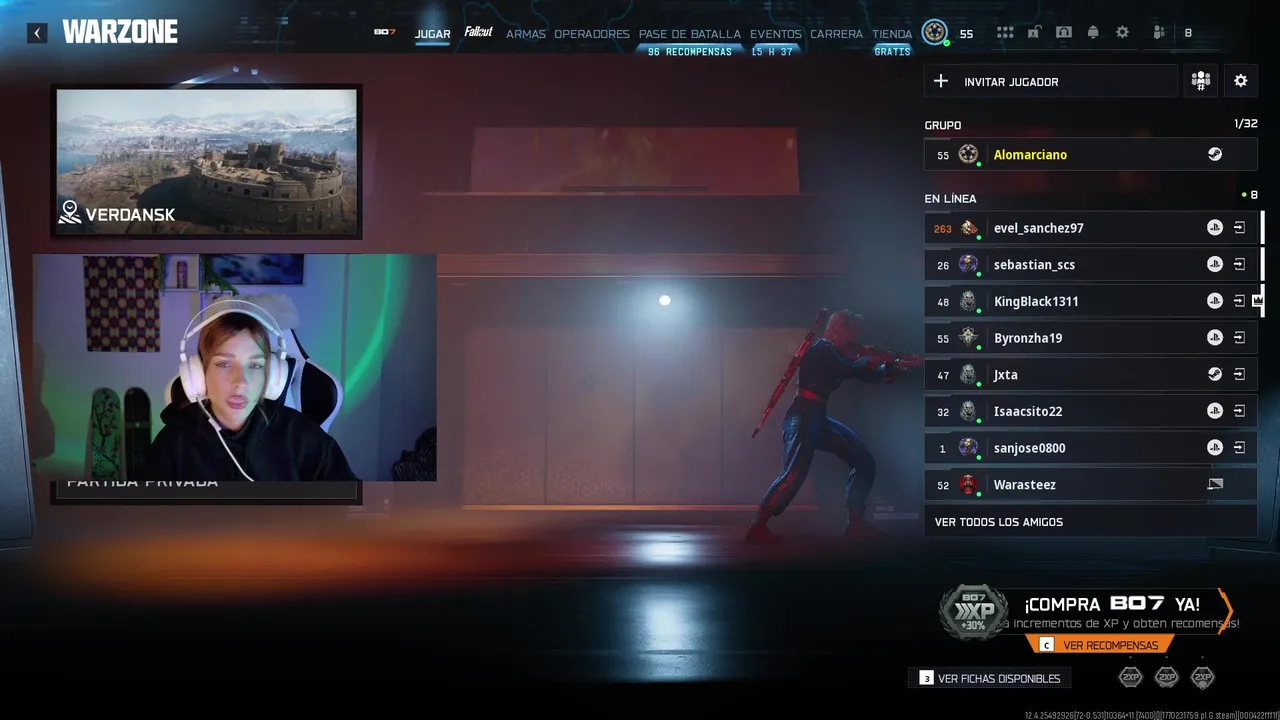
Task: Join sanjose0800 using the join icon
Action: click(1239, 448)
